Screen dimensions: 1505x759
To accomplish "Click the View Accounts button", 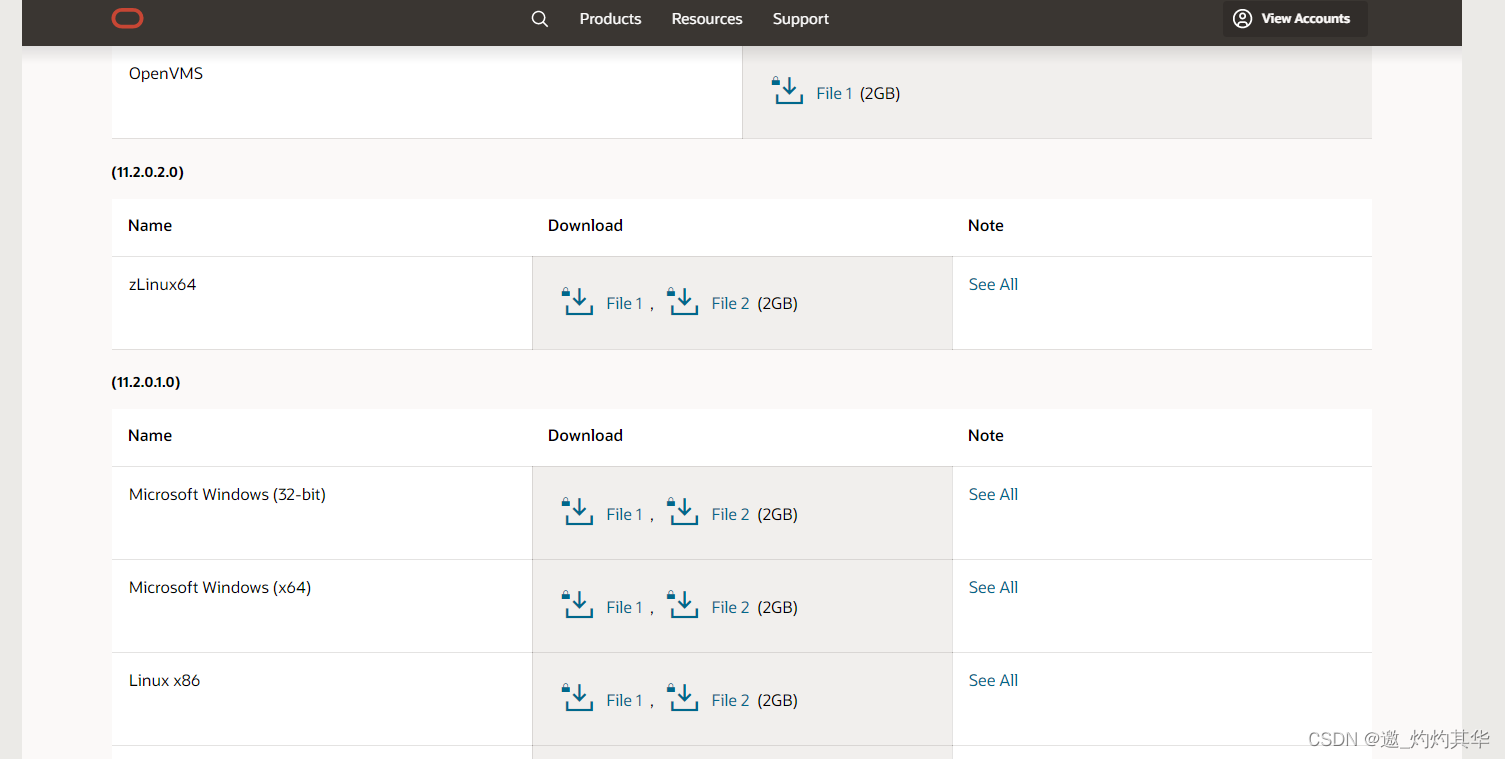I will click(1295, 19).
